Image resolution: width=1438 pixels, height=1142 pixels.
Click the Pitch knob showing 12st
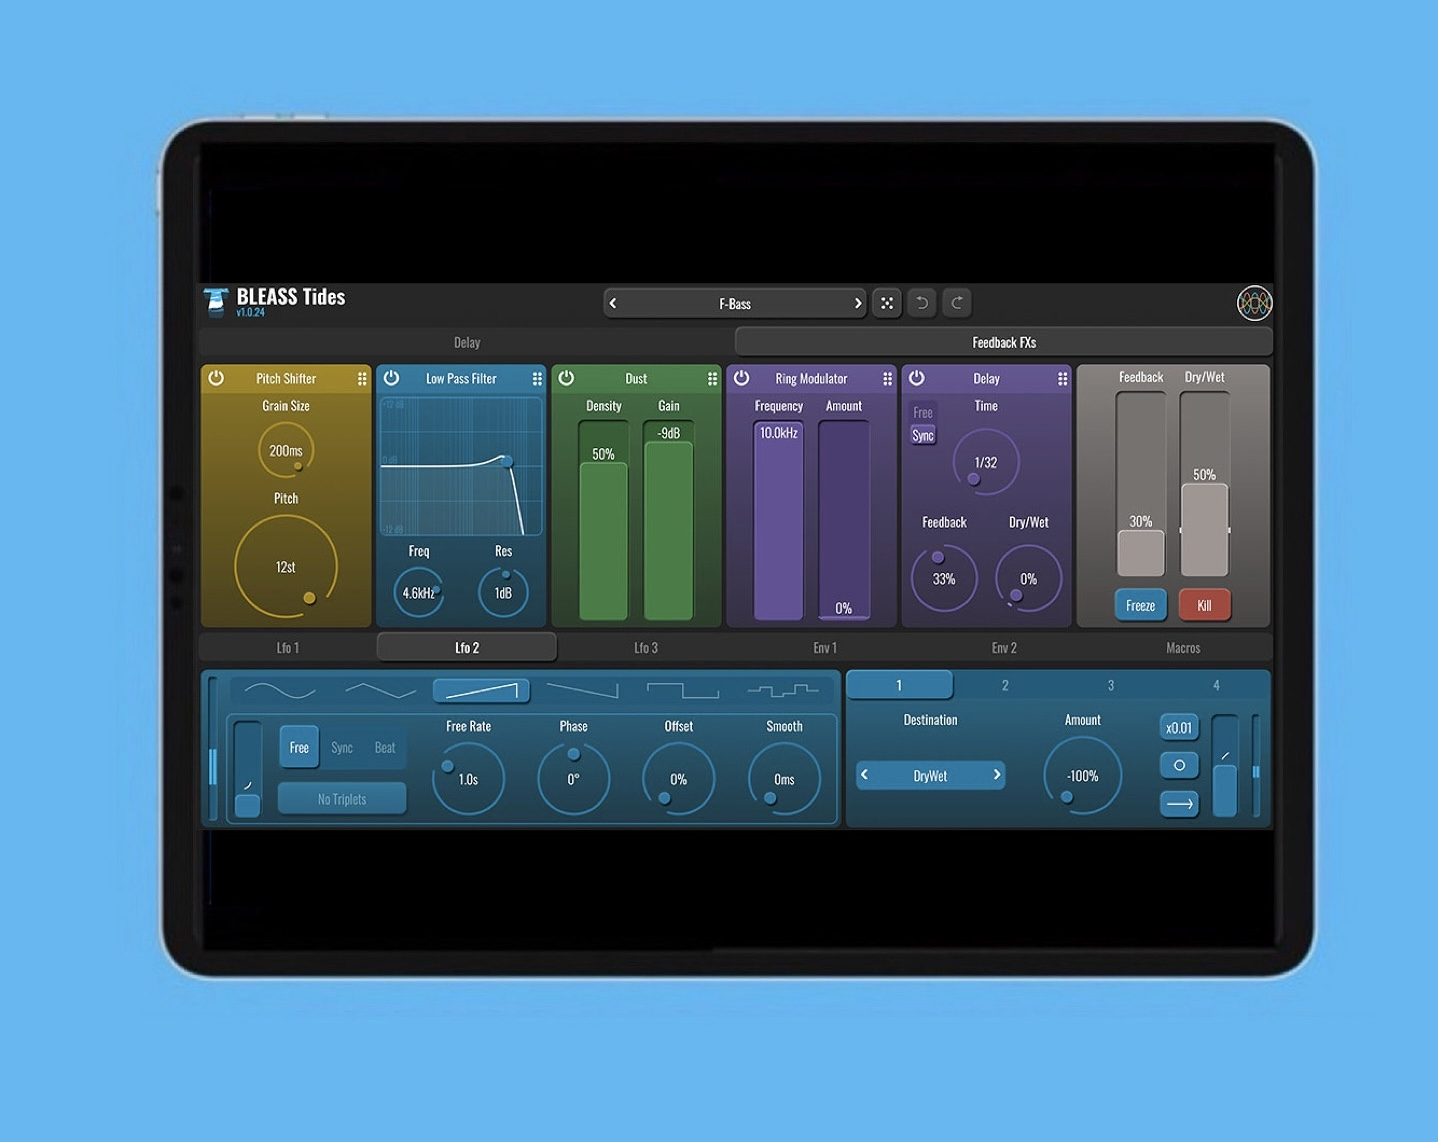click(286, 567)
